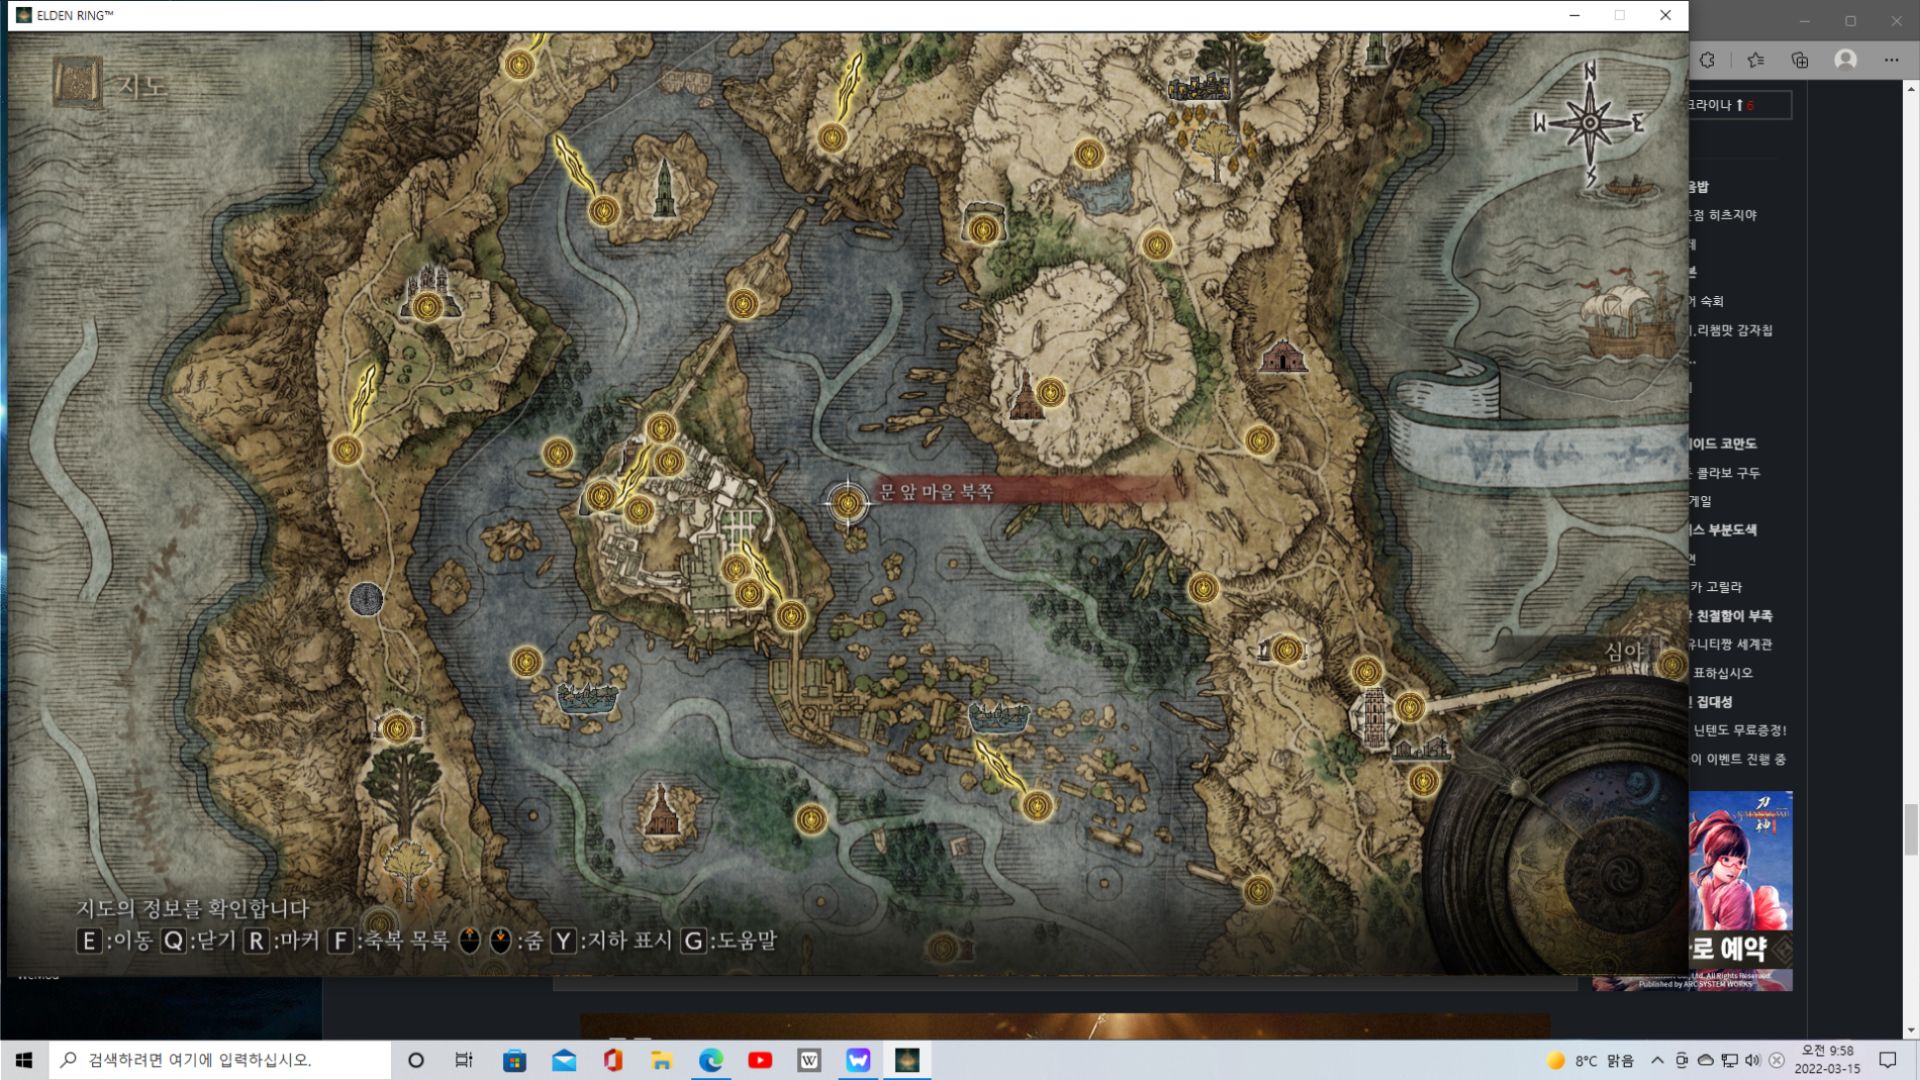
Task: Select the castle grace icon in the northwest highlands
Action: pos(428,306)
